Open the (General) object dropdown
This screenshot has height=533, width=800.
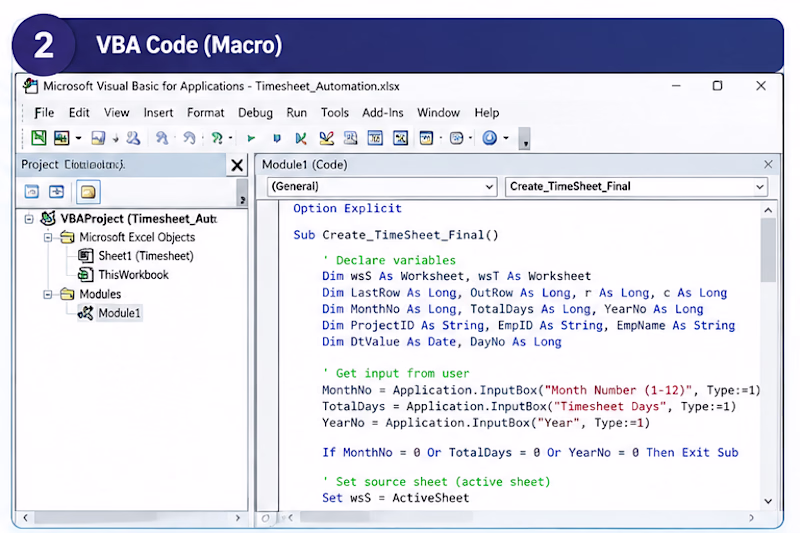(x=382, y=187)
